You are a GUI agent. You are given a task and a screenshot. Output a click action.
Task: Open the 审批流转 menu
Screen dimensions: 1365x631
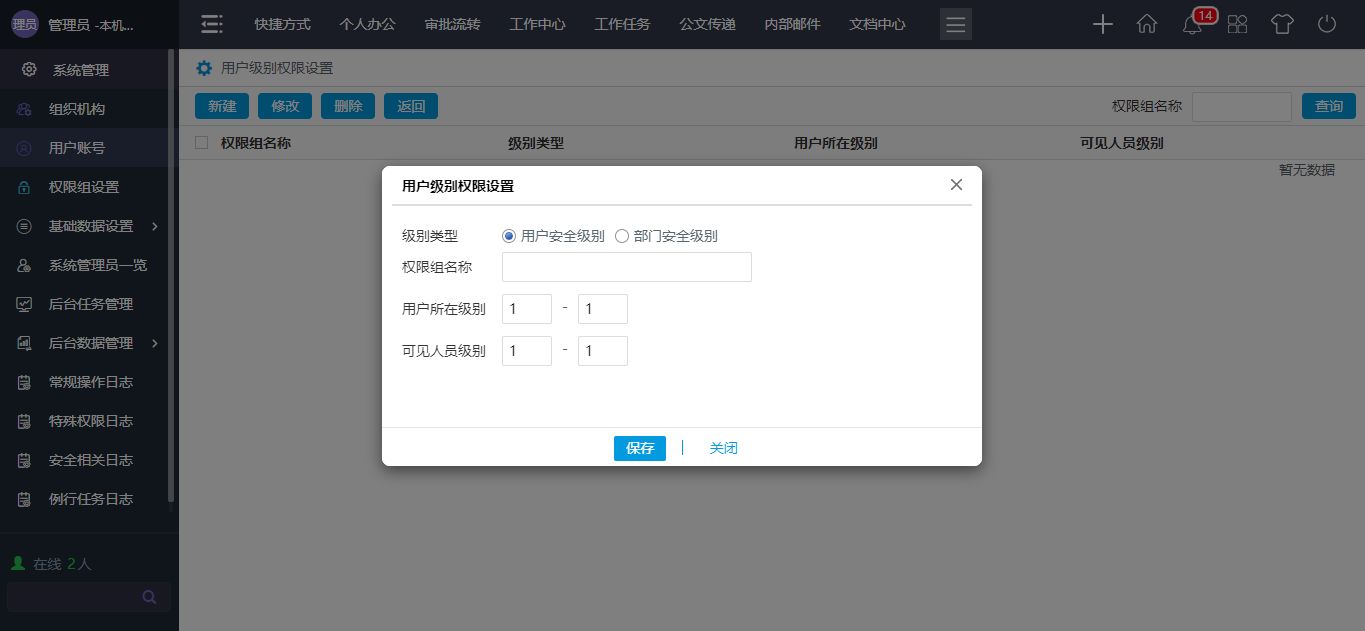(x=452, y=24)
